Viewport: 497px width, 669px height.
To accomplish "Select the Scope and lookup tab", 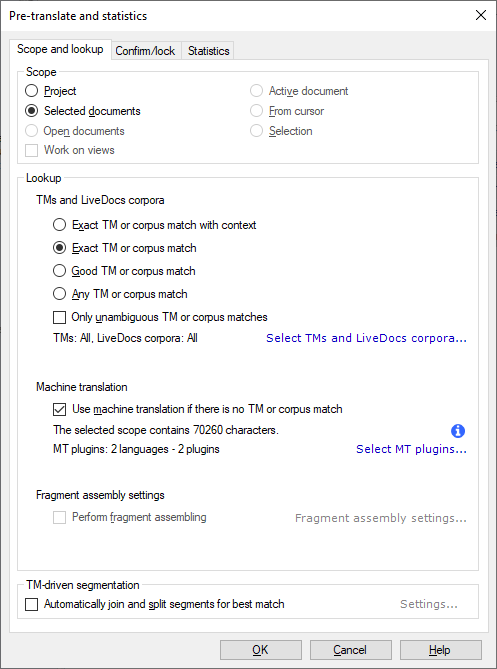I will [x=60, y=49].
